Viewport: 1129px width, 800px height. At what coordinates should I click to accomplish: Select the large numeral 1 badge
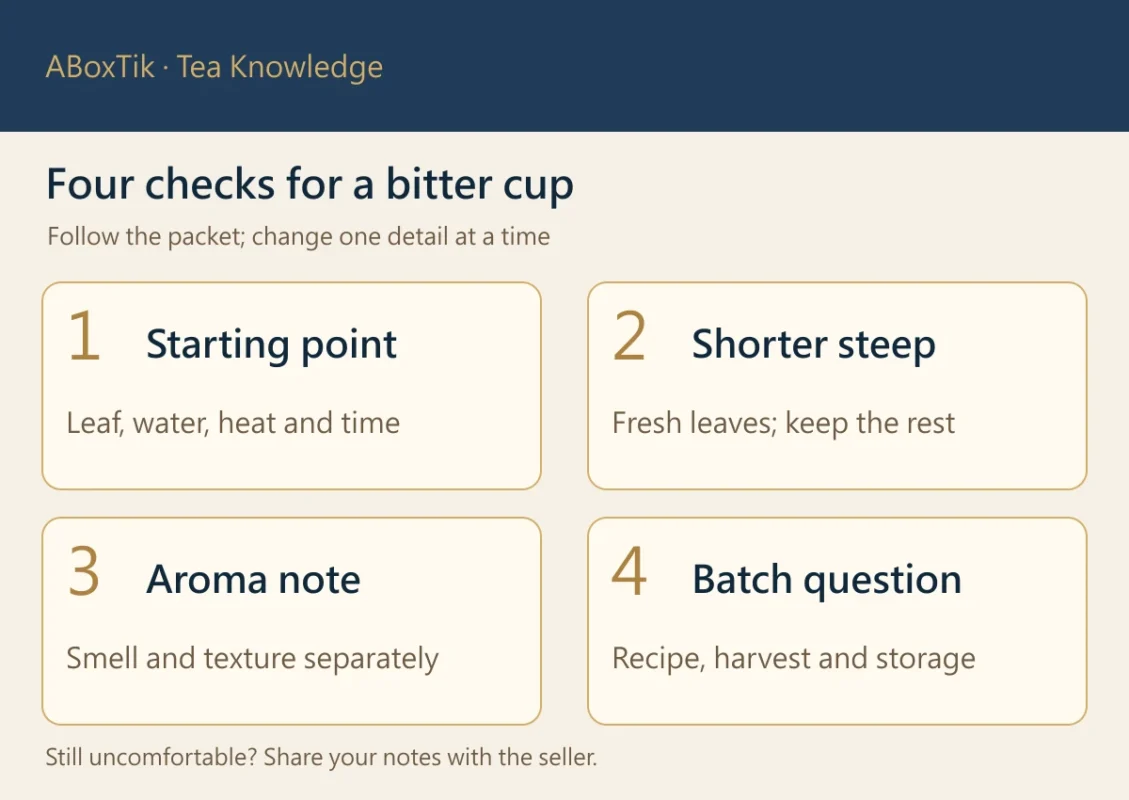[84, 336]
